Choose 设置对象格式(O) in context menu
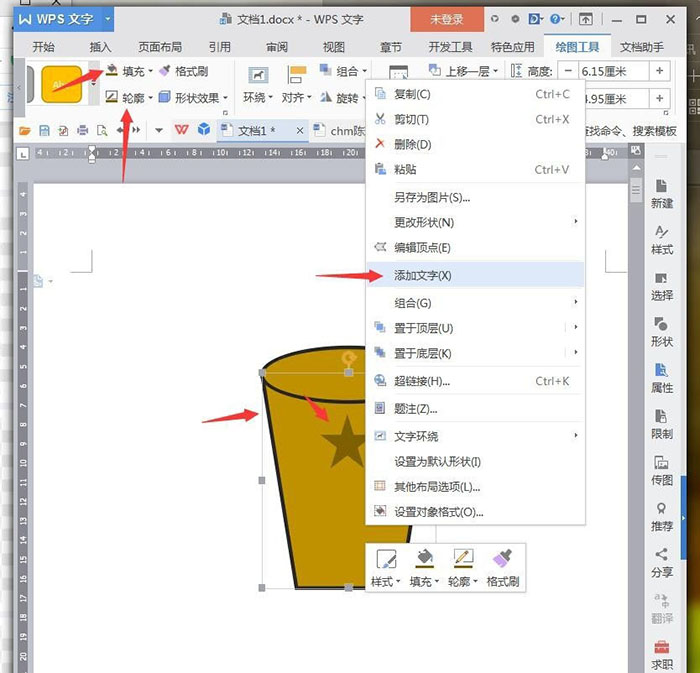700x673 pixels. 475,511
